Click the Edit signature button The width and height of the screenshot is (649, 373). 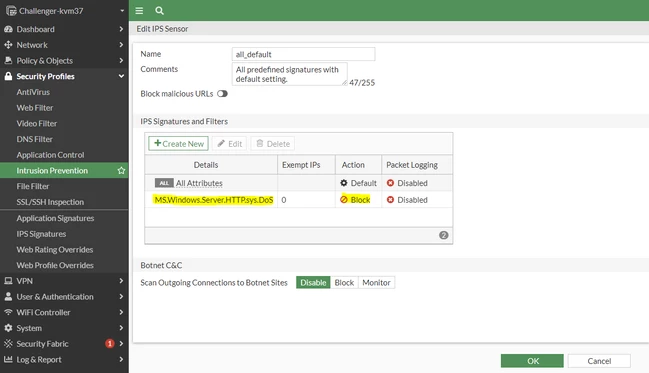(x=230, y=144)
